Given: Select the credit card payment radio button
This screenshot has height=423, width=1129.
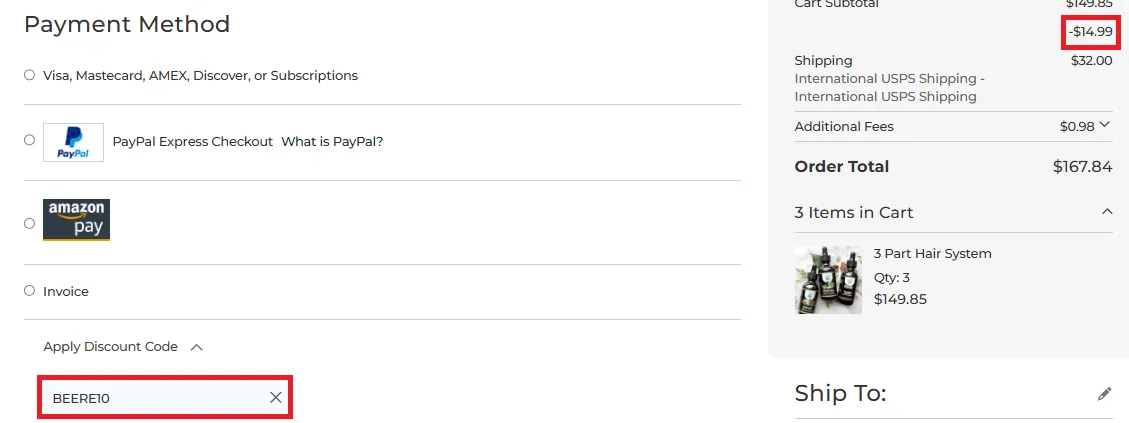Looking at the screenshot, I should click(30, 75).
